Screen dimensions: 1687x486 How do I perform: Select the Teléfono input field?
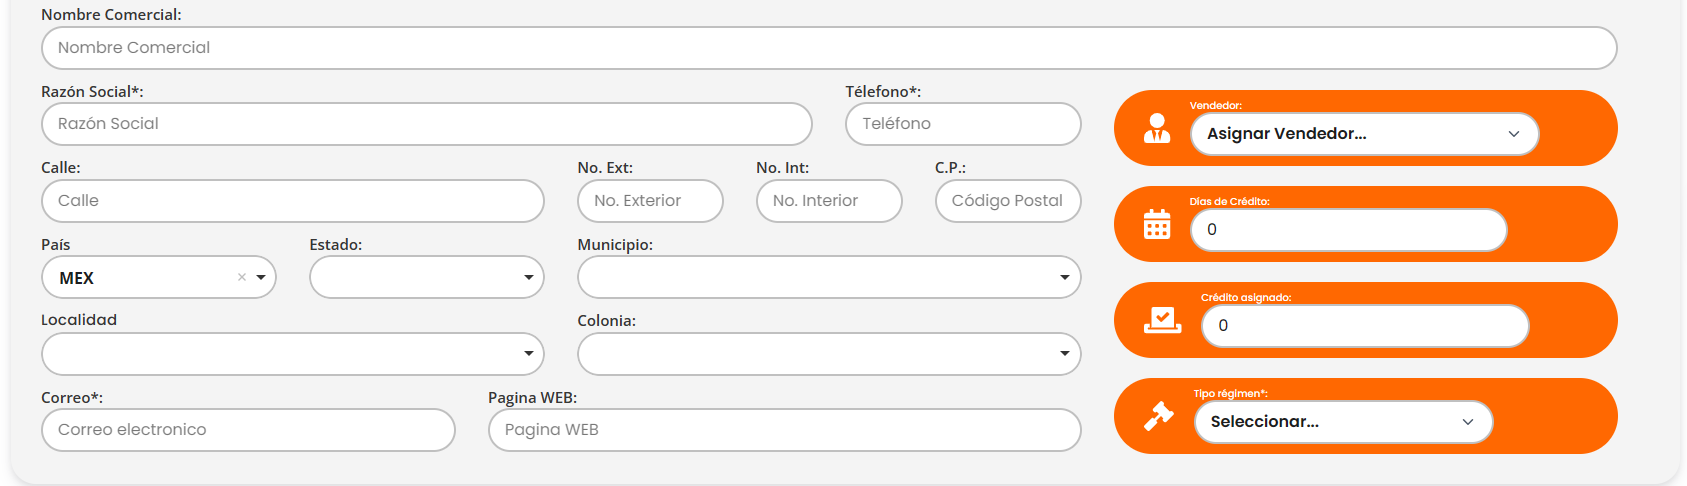point(962,124)
